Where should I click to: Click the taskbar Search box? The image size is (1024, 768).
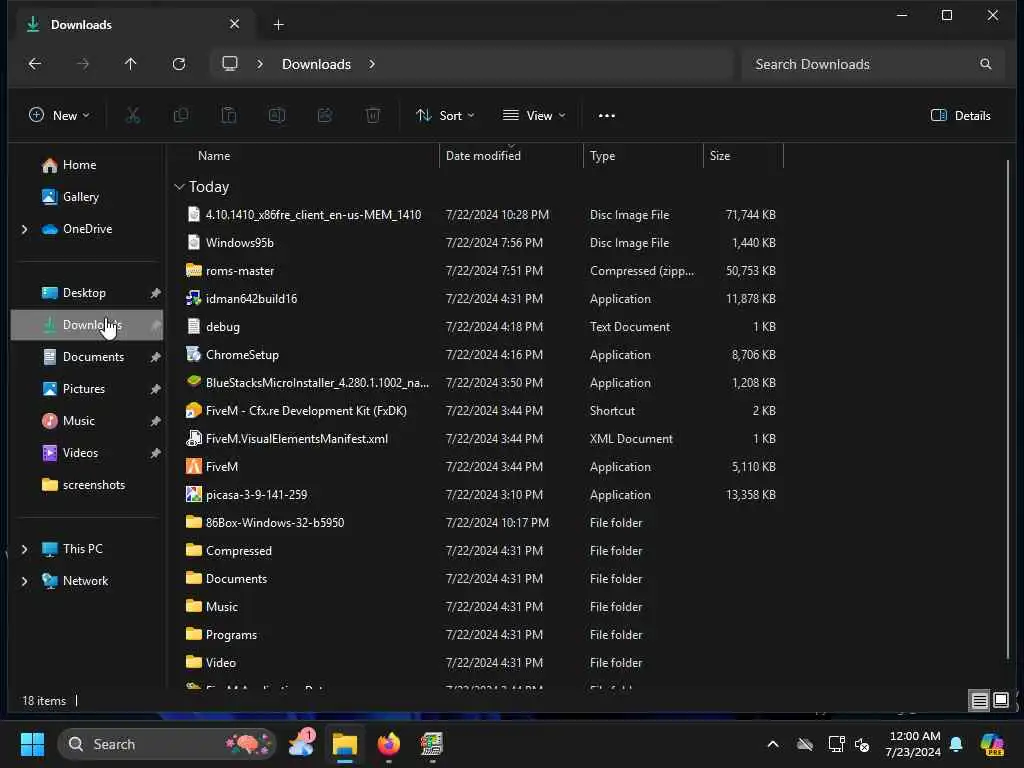click(167, 744)
